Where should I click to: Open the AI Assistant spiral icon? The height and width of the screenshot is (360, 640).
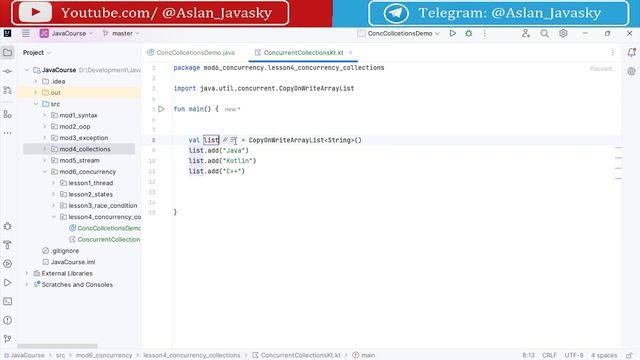pyautogui.click(x=631, y=71)
